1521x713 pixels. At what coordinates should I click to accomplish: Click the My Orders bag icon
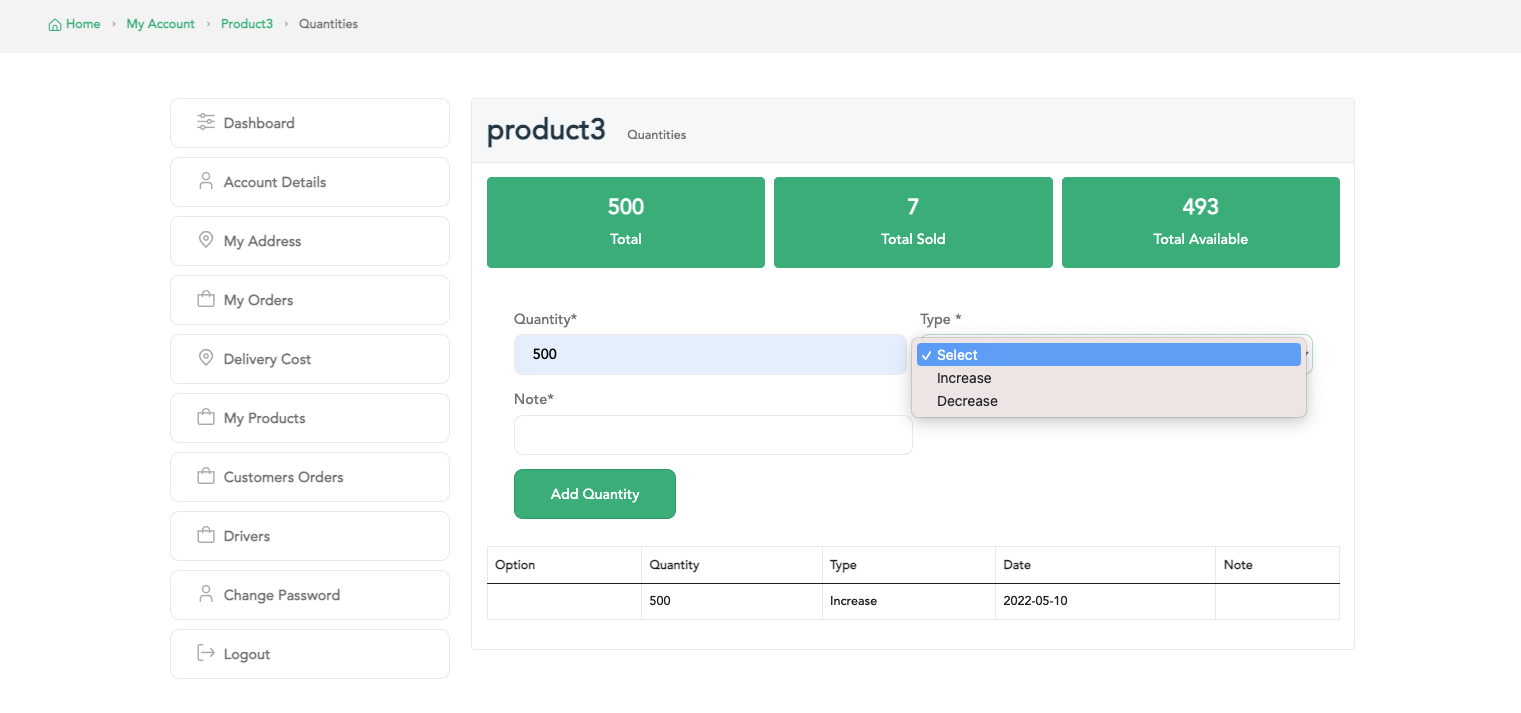pos(206,299)
